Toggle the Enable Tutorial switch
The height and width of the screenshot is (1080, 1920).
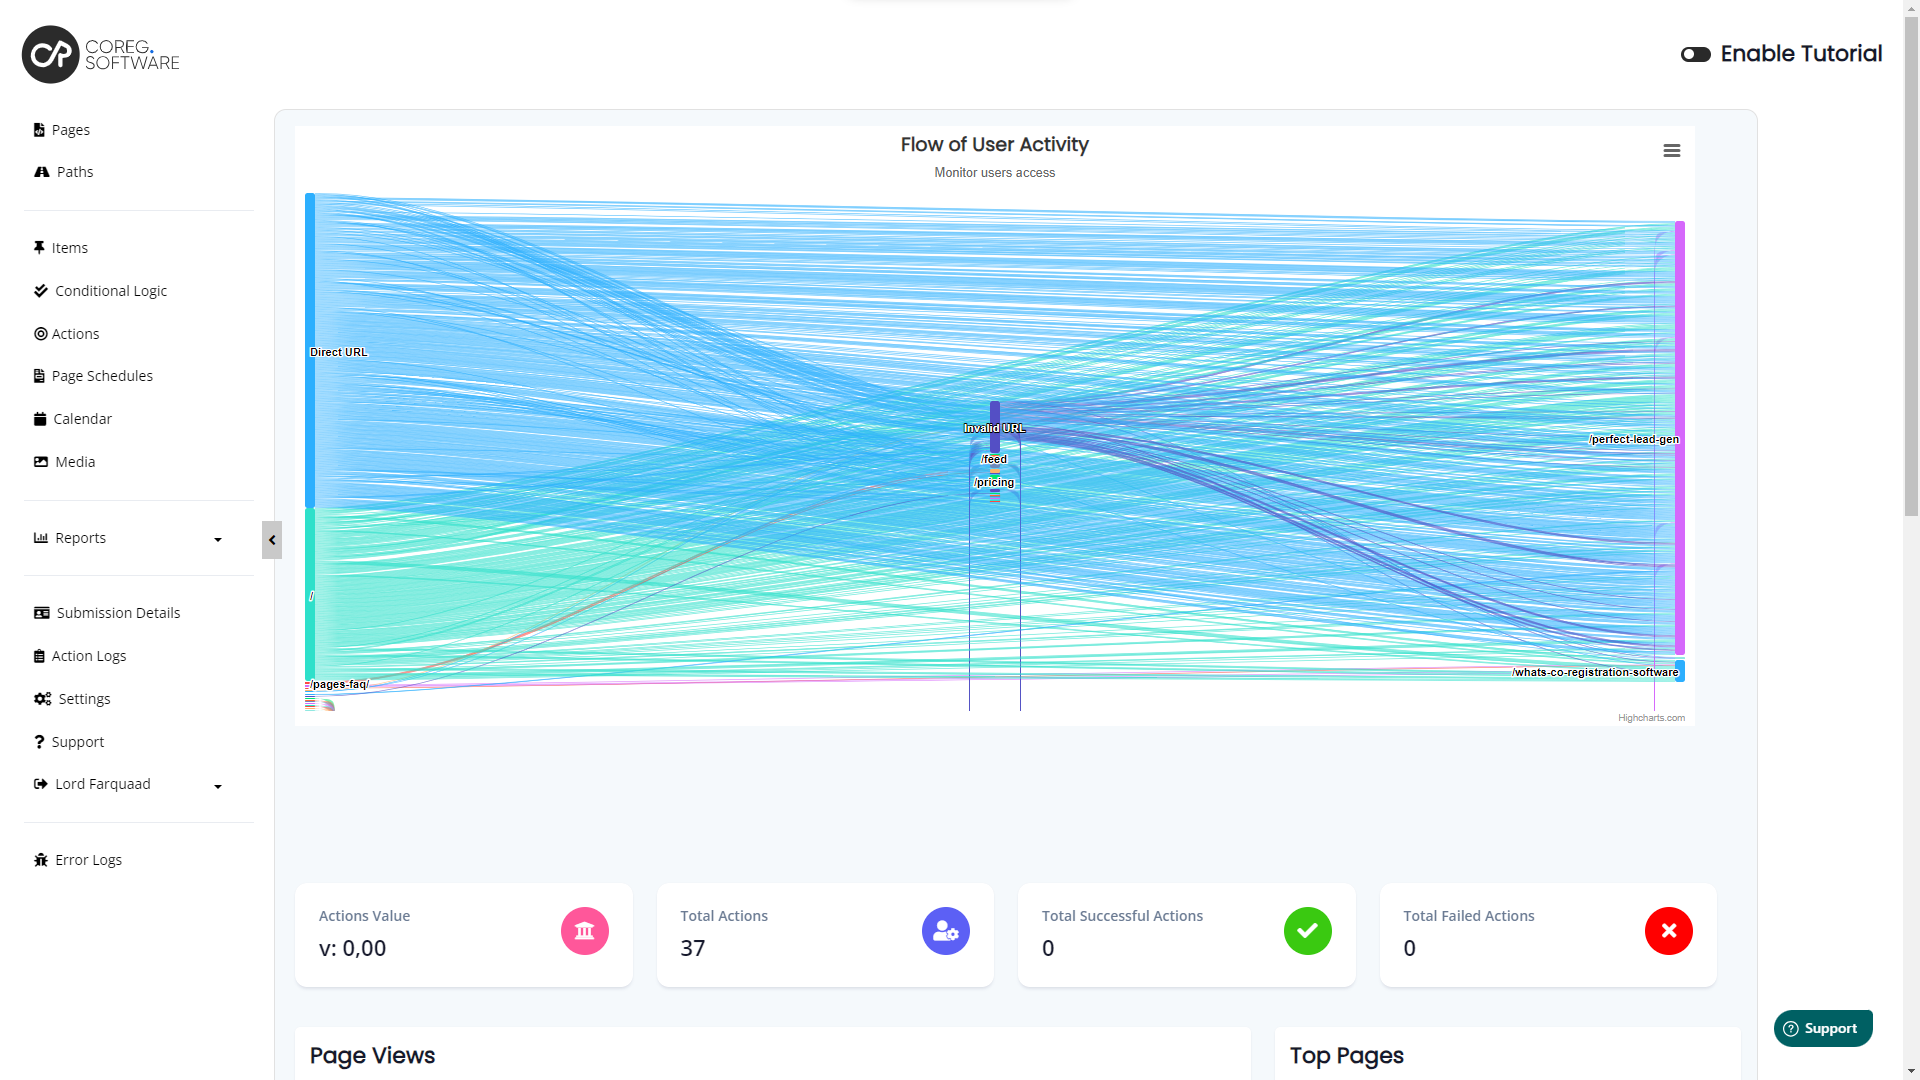[1695, 54]
